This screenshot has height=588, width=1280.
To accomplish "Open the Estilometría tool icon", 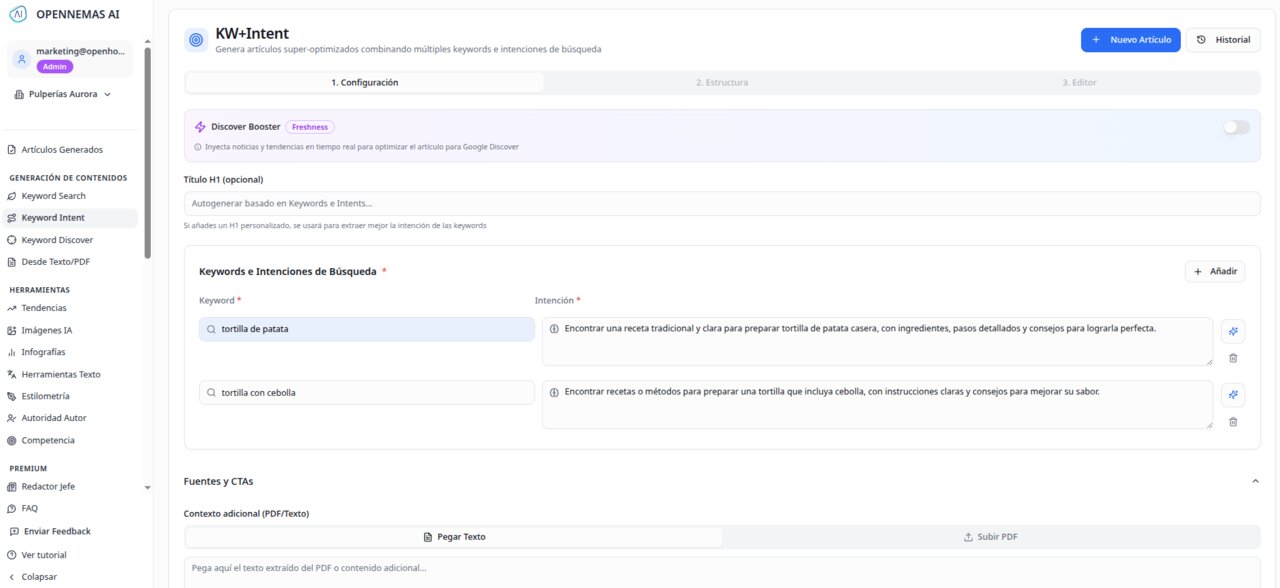I will 12,395.
